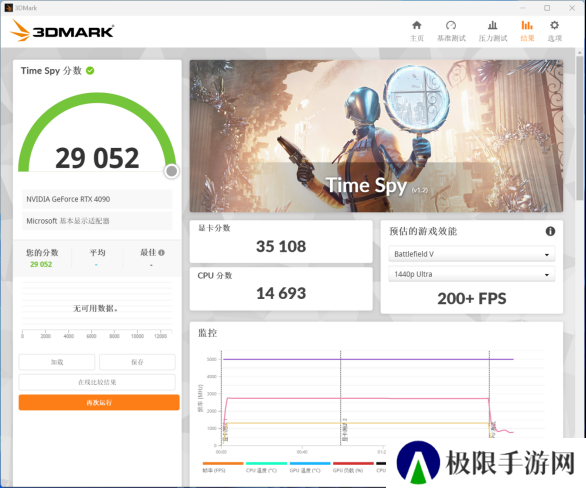
Task: Click the green validation check next to Time Spy score
Action: click(x=90, y=71)
